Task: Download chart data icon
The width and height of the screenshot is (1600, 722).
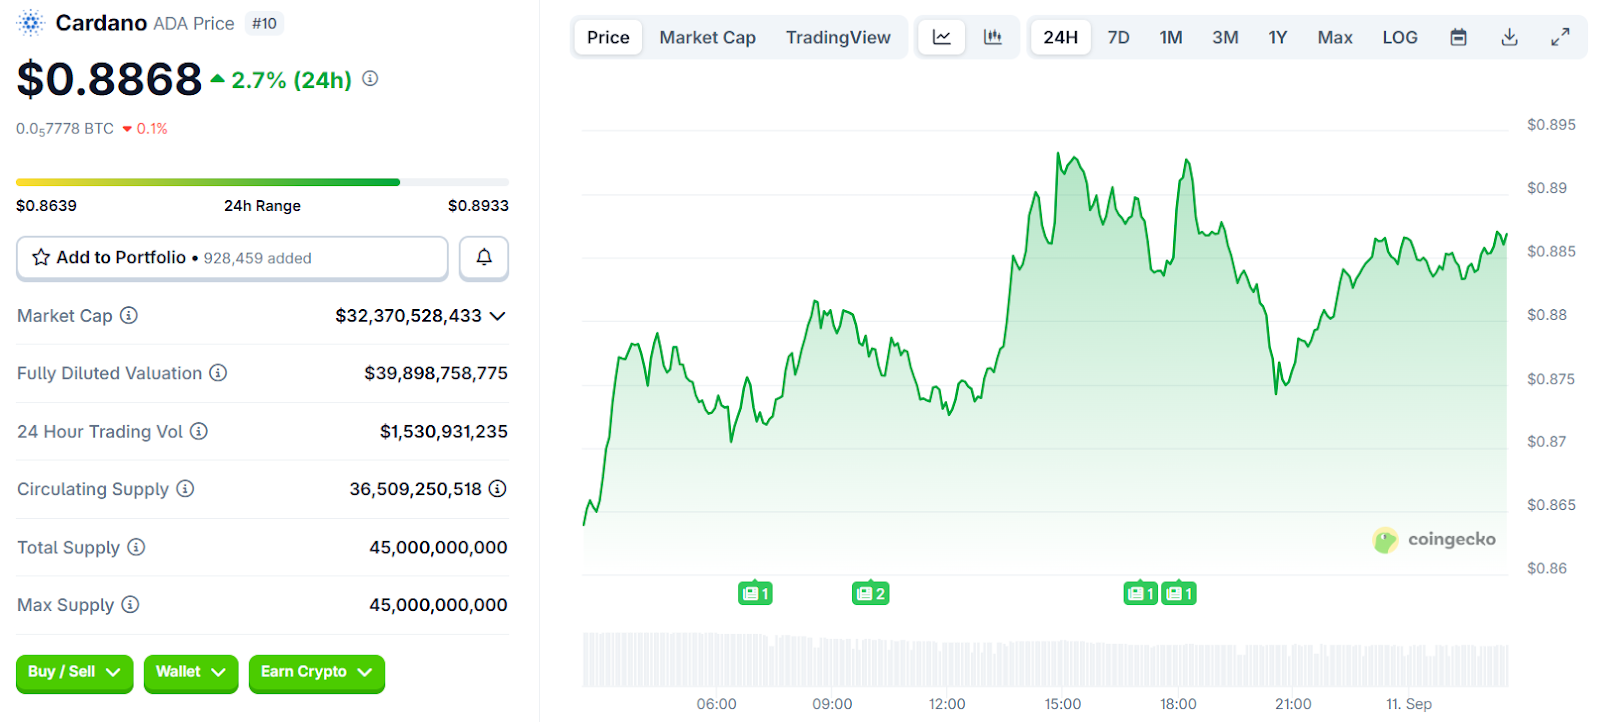Action: click(x=1509, y=37)
